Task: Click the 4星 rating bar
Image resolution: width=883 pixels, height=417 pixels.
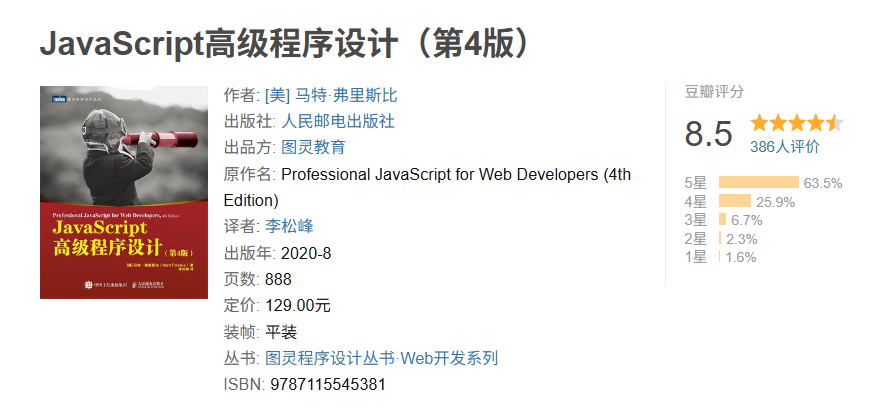Action: [735, 201]
